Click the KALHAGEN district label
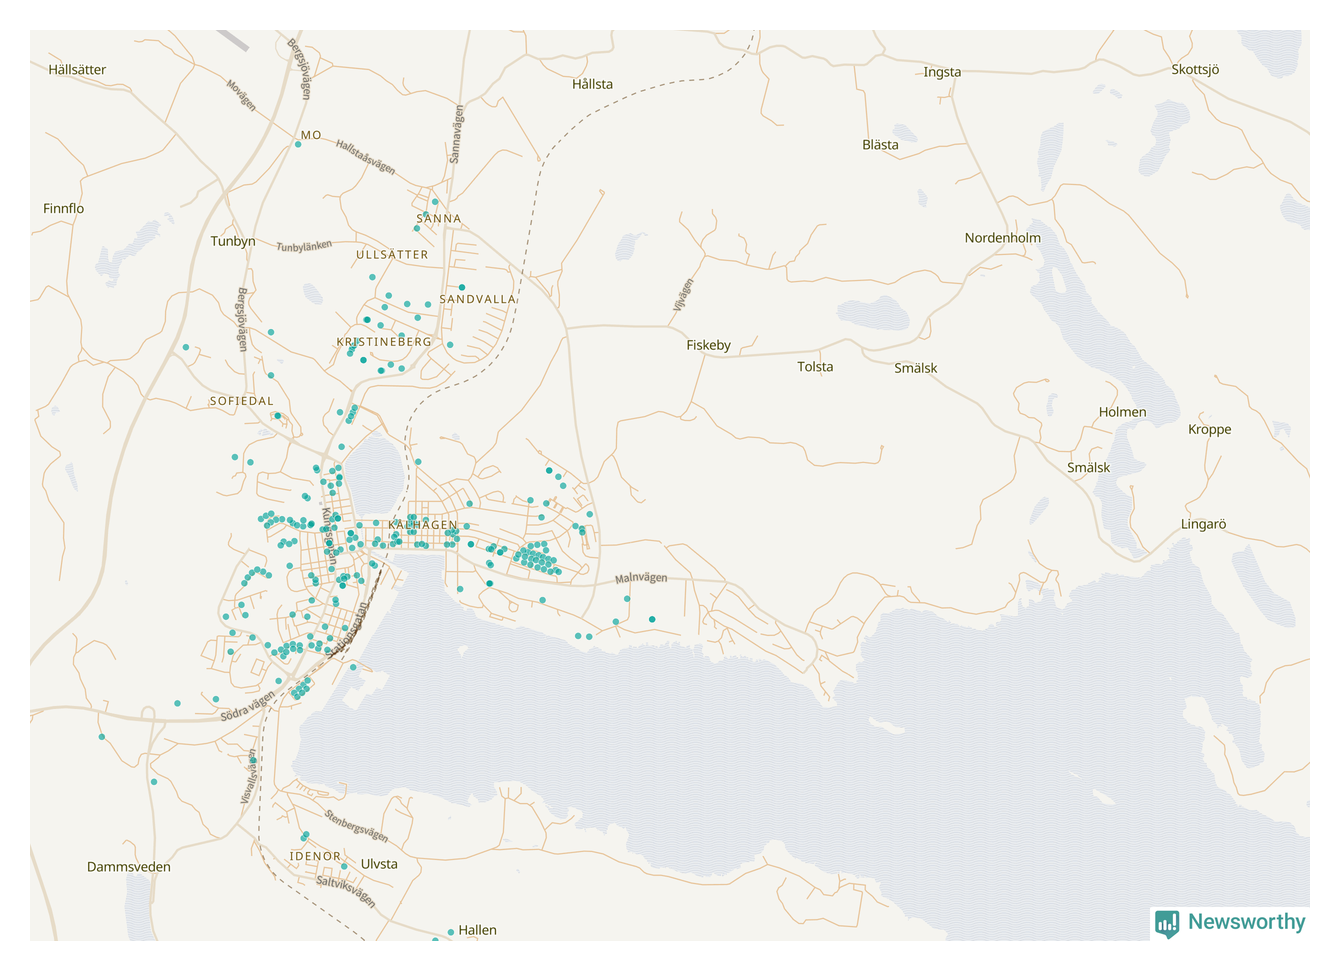This screenshot has height=971, width=1340. coord(422,525)
